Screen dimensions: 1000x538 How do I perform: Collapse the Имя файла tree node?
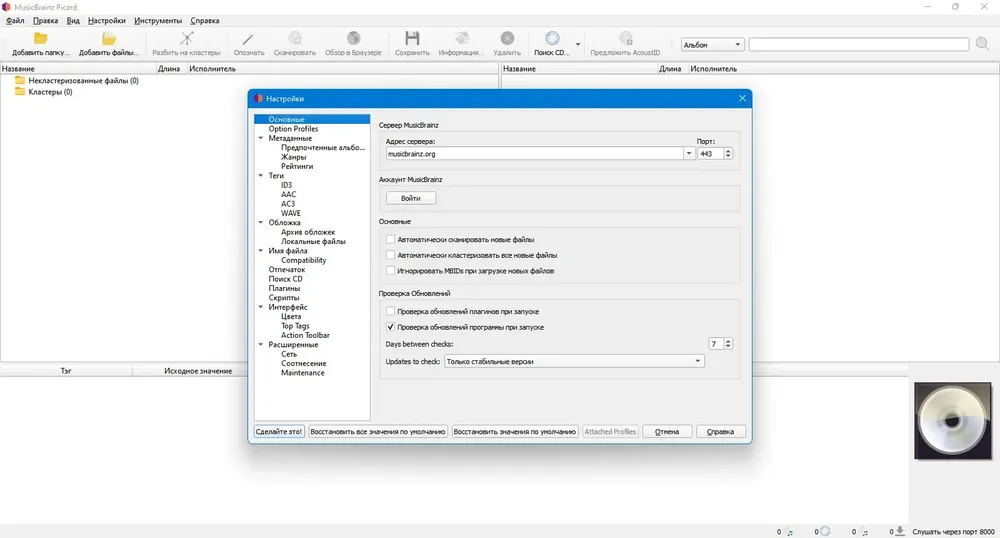tap(261, 251)
